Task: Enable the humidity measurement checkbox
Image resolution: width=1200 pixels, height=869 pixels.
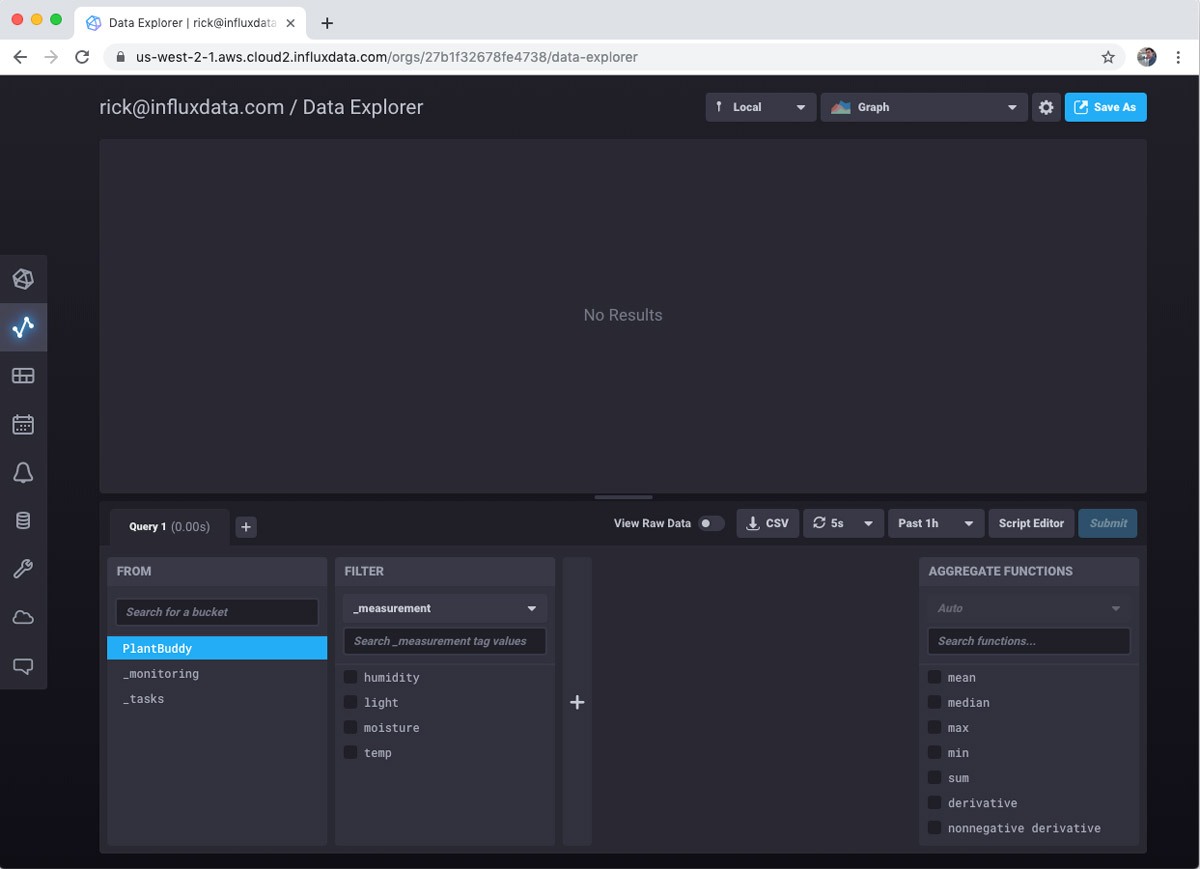Action: pyautogui.click(x=350, y=677)
